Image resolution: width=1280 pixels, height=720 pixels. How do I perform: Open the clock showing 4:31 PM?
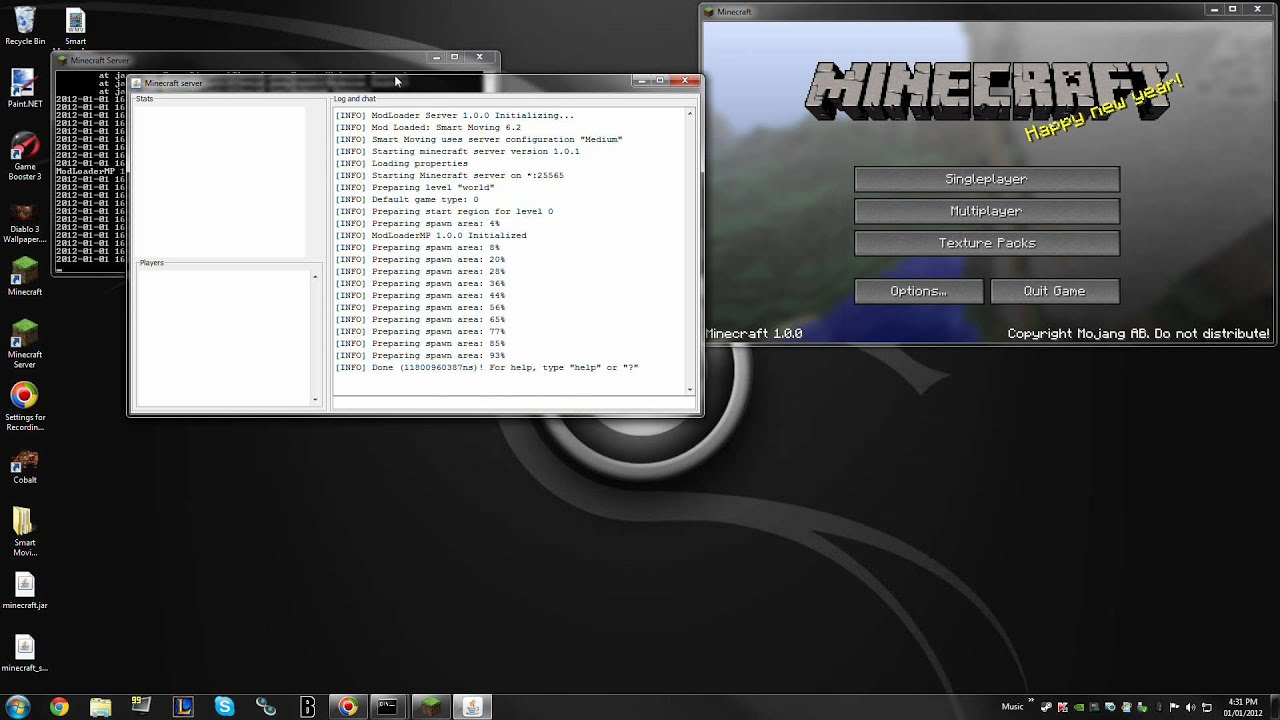click(1242, 707)
